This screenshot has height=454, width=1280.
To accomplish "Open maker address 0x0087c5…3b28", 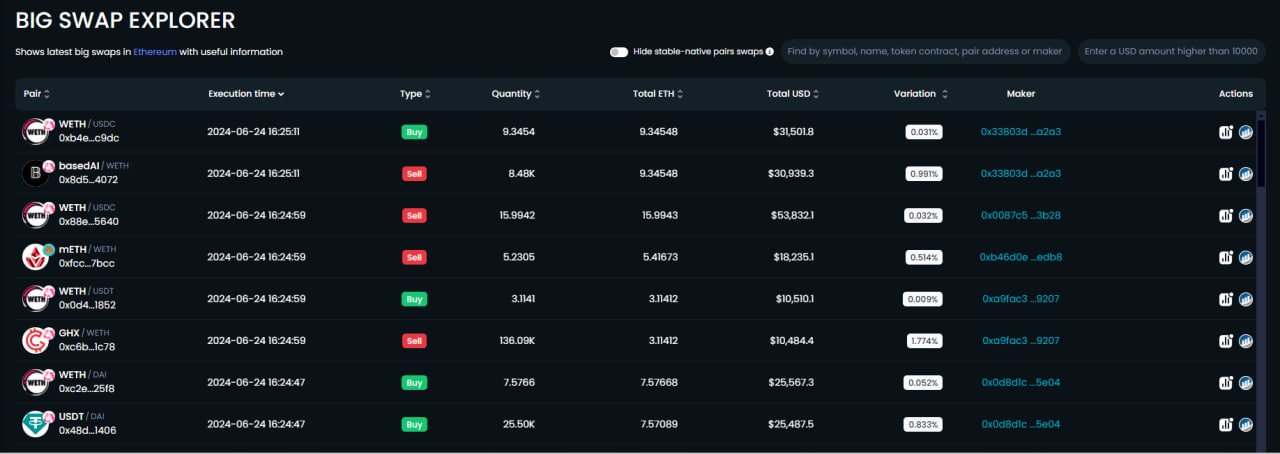I will (x=1020, y=215).
